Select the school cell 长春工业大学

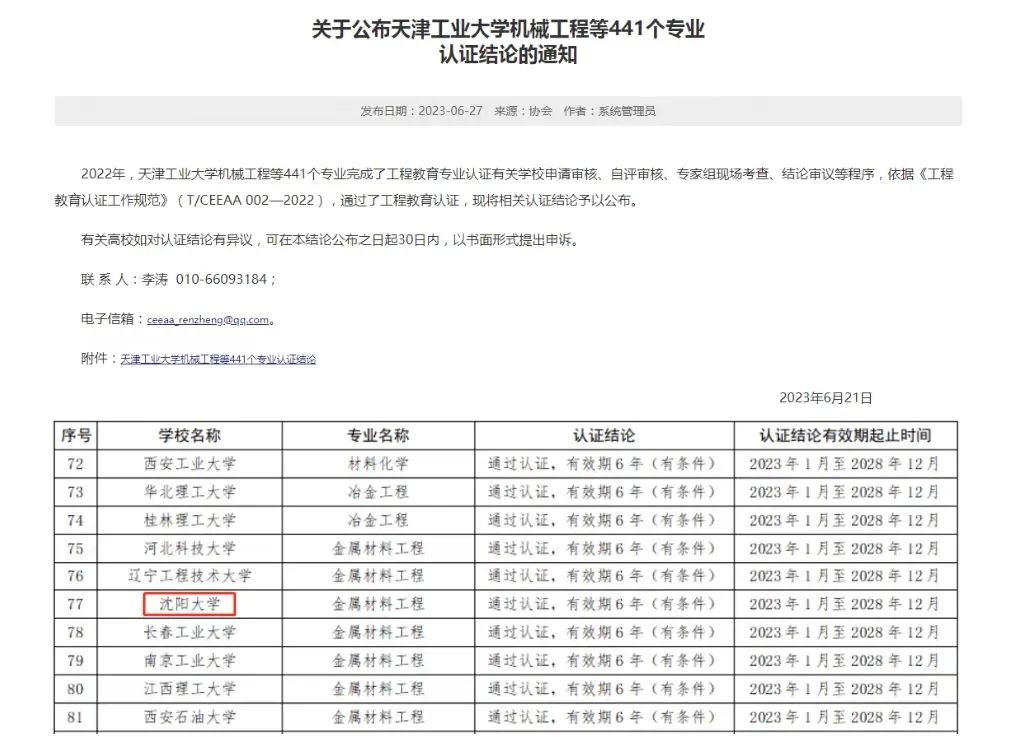click(x=190, y=632)
